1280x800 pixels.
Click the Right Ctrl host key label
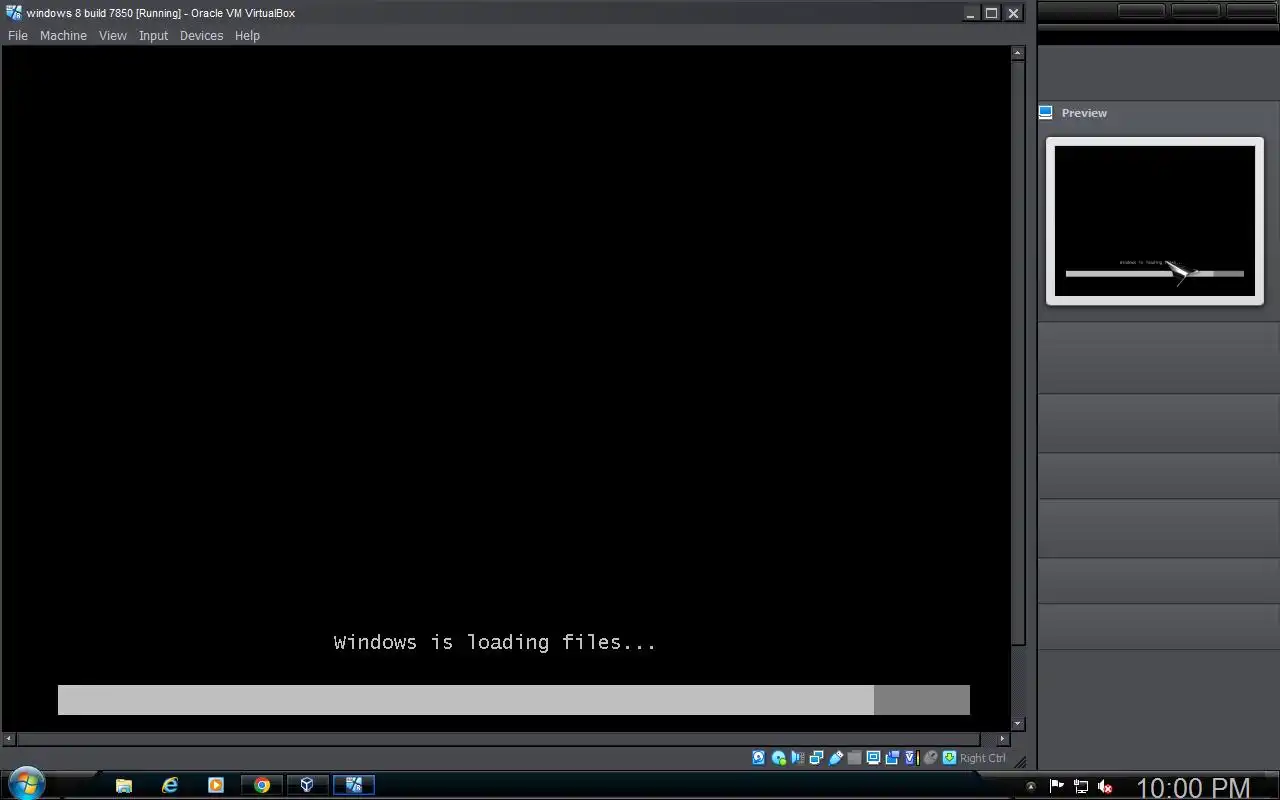983,758
